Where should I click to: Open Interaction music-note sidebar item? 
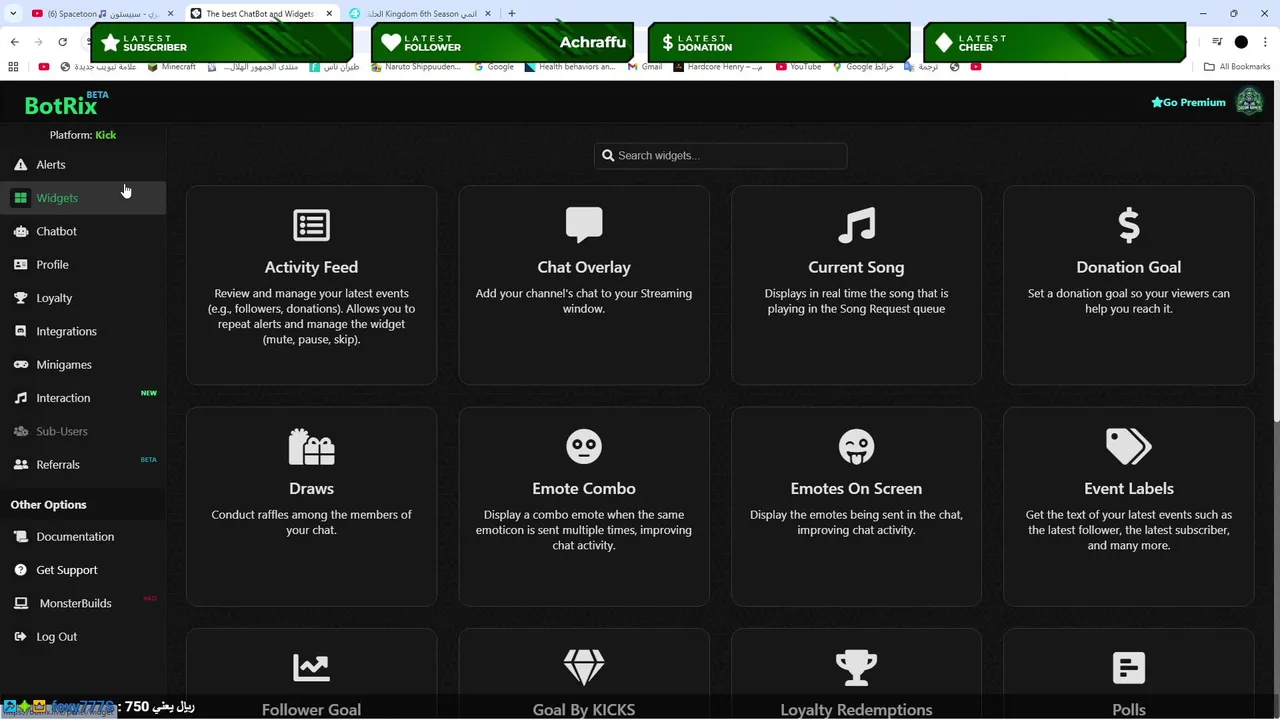[x=82, y=398]
